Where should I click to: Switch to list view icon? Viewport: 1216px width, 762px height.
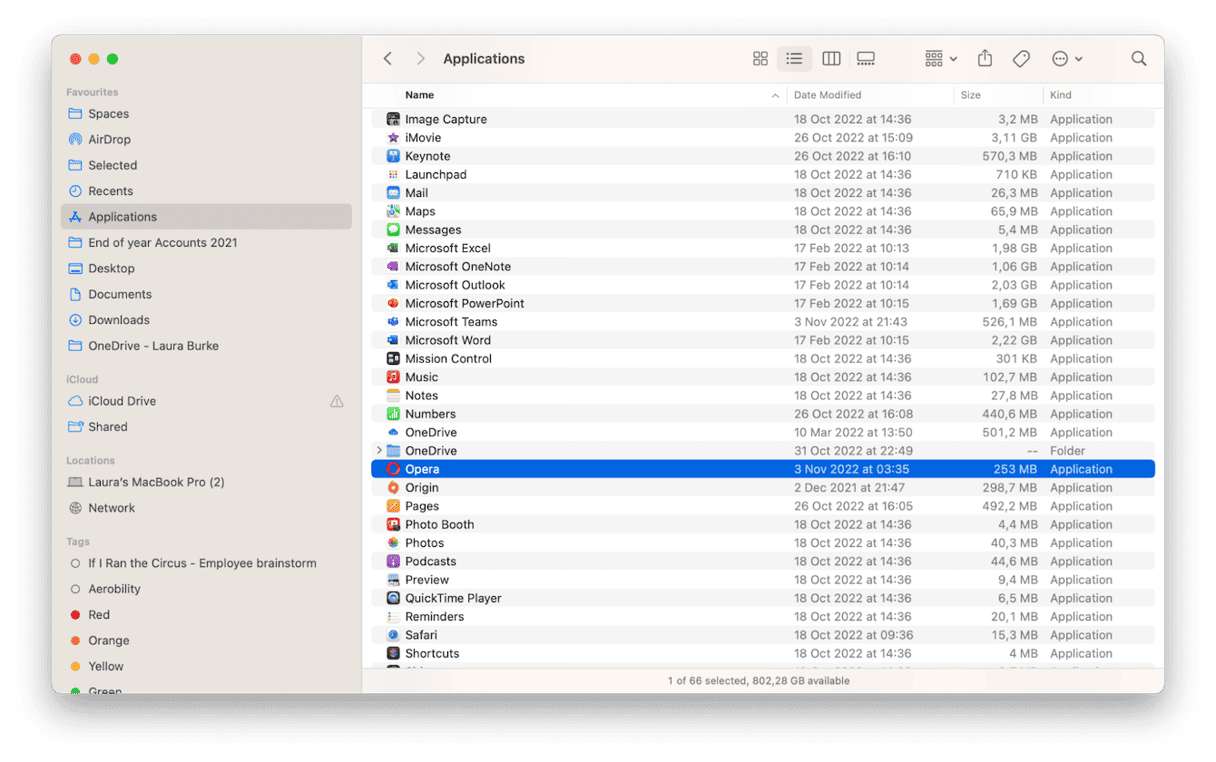pyautogui.click(x=795, y=59)
